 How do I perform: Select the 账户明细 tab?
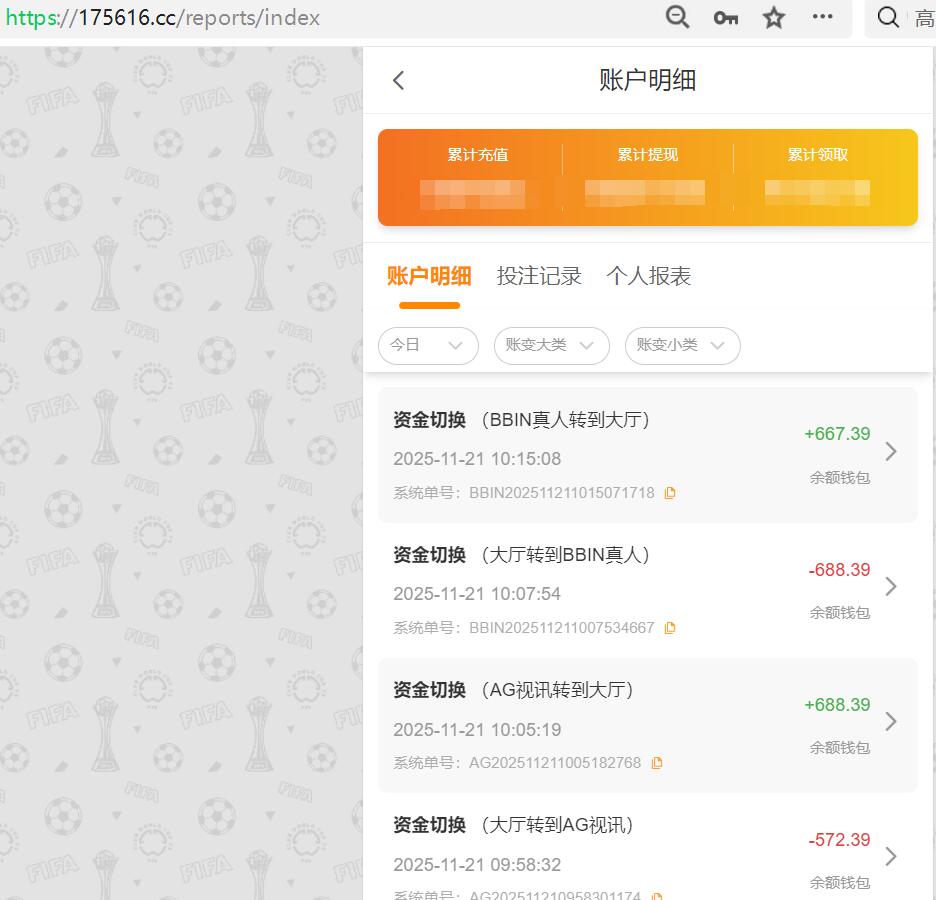click(x=429, y=277)
